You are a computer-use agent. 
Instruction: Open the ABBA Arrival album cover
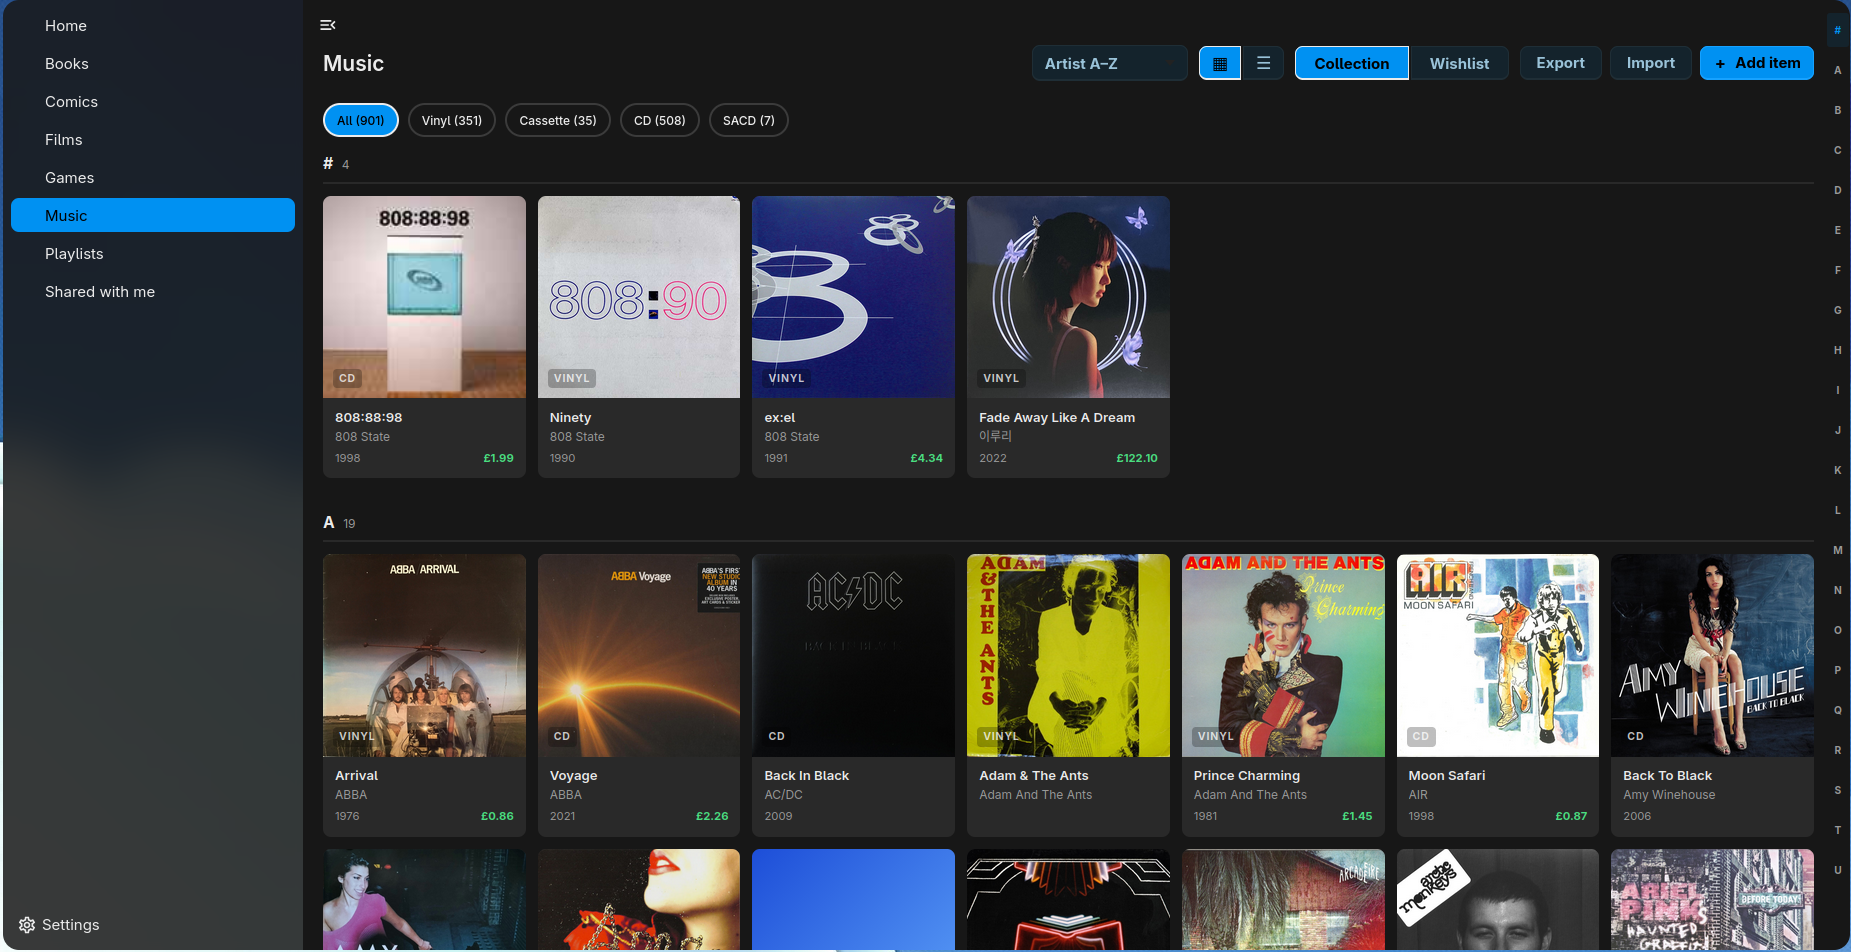[424, 655]
